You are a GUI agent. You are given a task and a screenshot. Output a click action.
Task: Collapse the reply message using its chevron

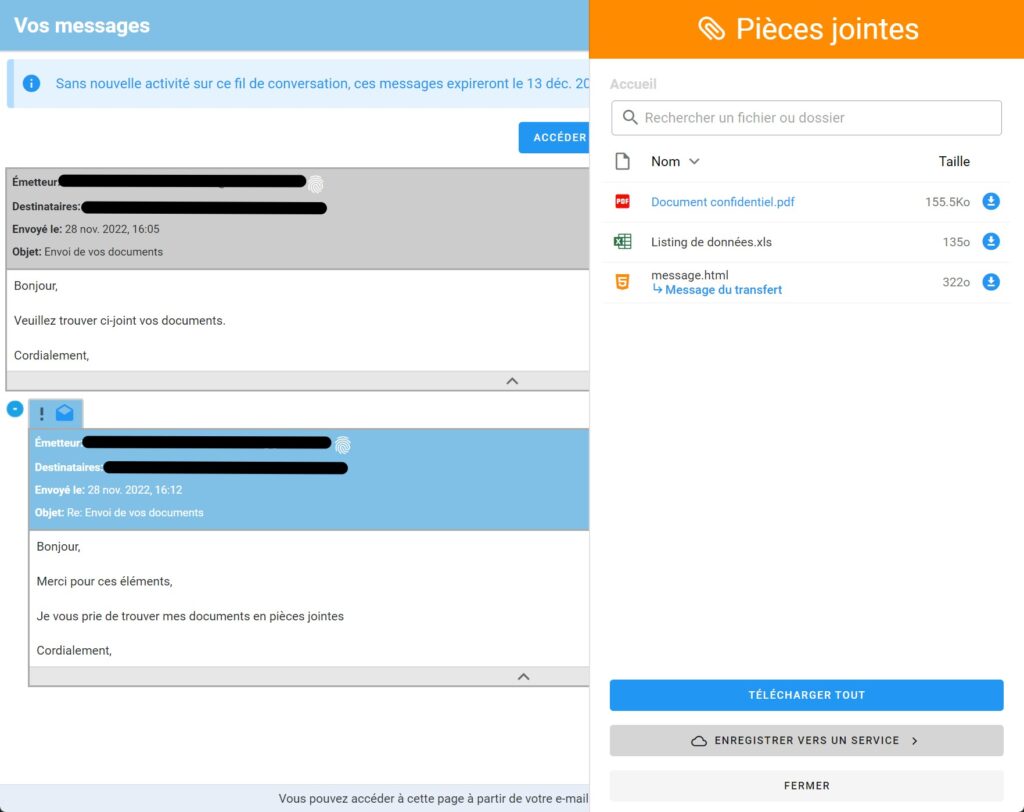tap(523, 676)
